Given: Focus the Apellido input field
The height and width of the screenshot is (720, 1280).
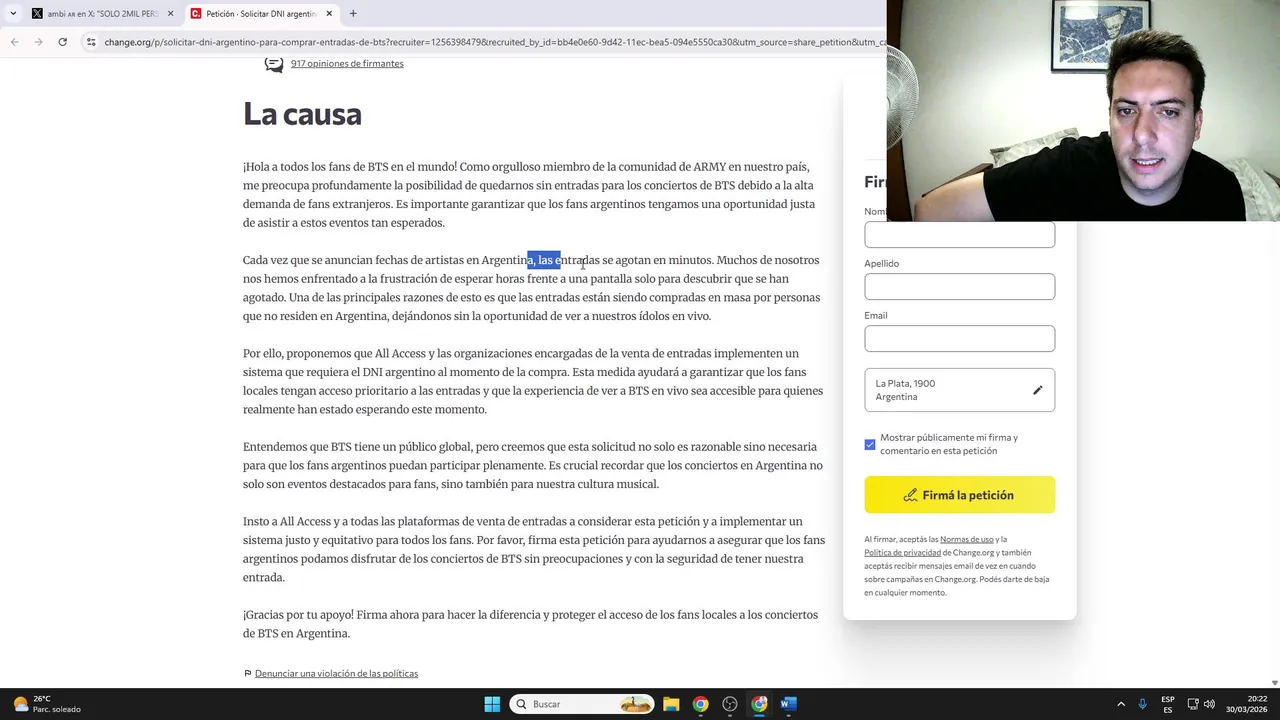Looking at the screenshot, I should pos(959,287).
